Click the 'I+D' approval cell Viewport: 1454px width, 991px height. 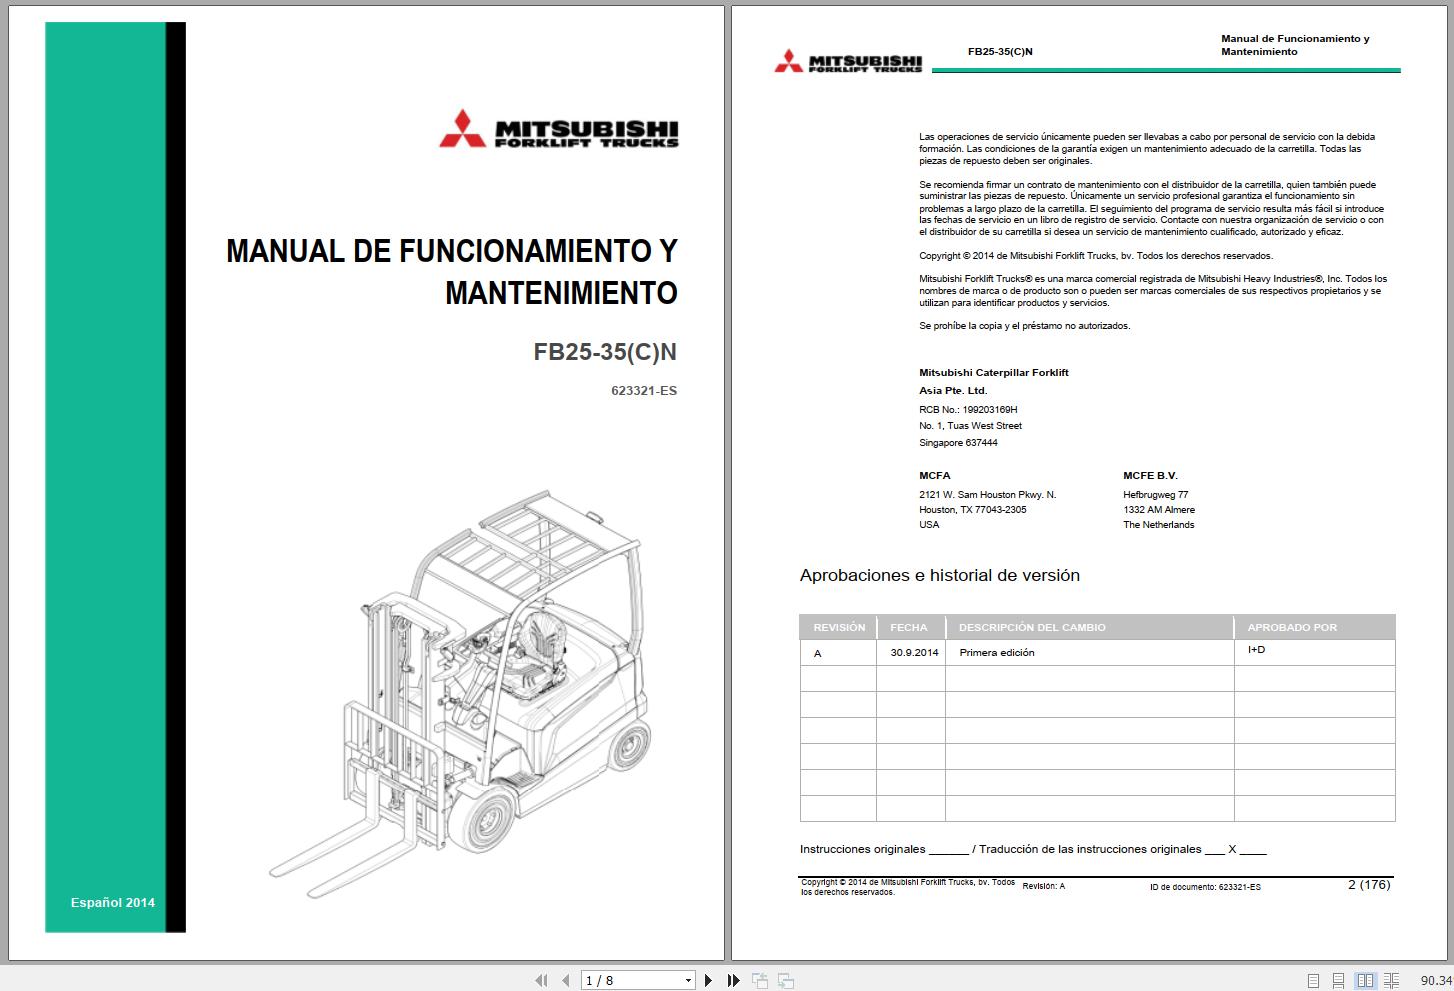pyautogui.click(x=1256, y=650)
